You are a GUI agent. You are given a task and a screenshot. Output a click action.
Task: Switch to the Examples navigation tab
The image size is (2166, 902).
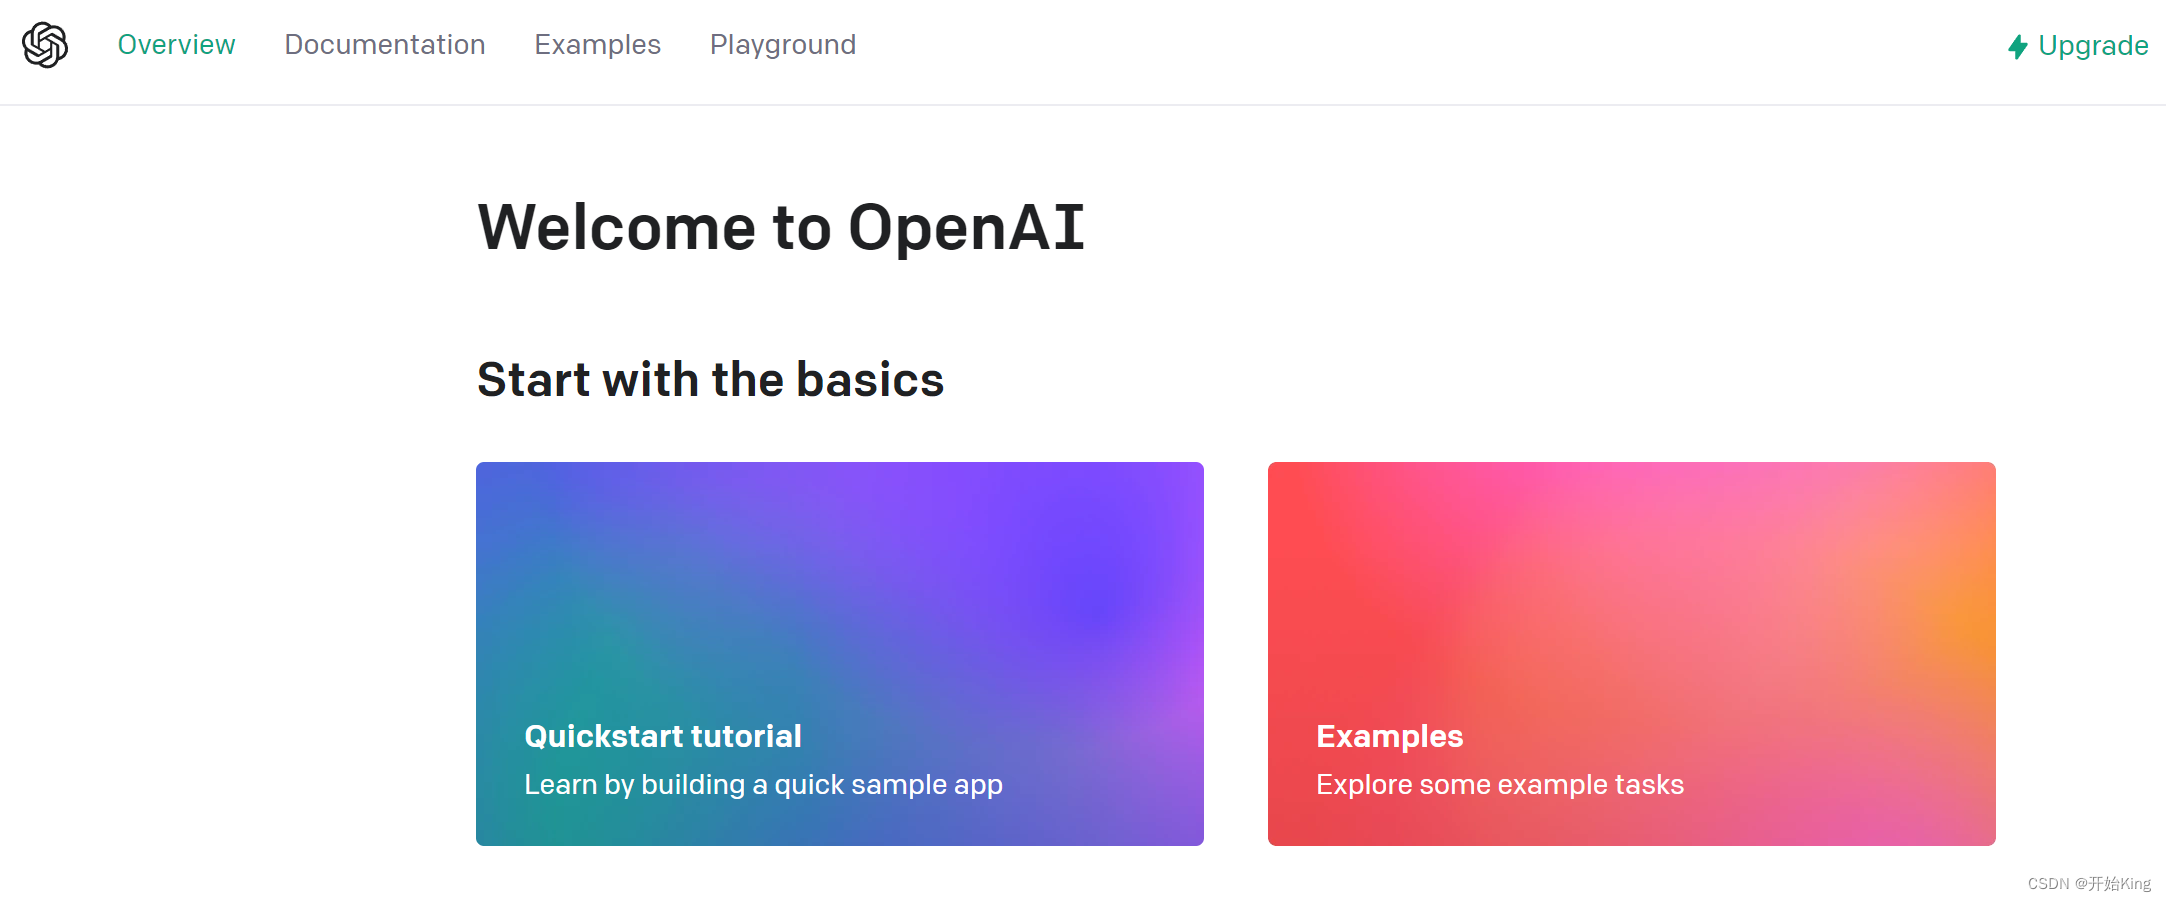coord(597,45)
